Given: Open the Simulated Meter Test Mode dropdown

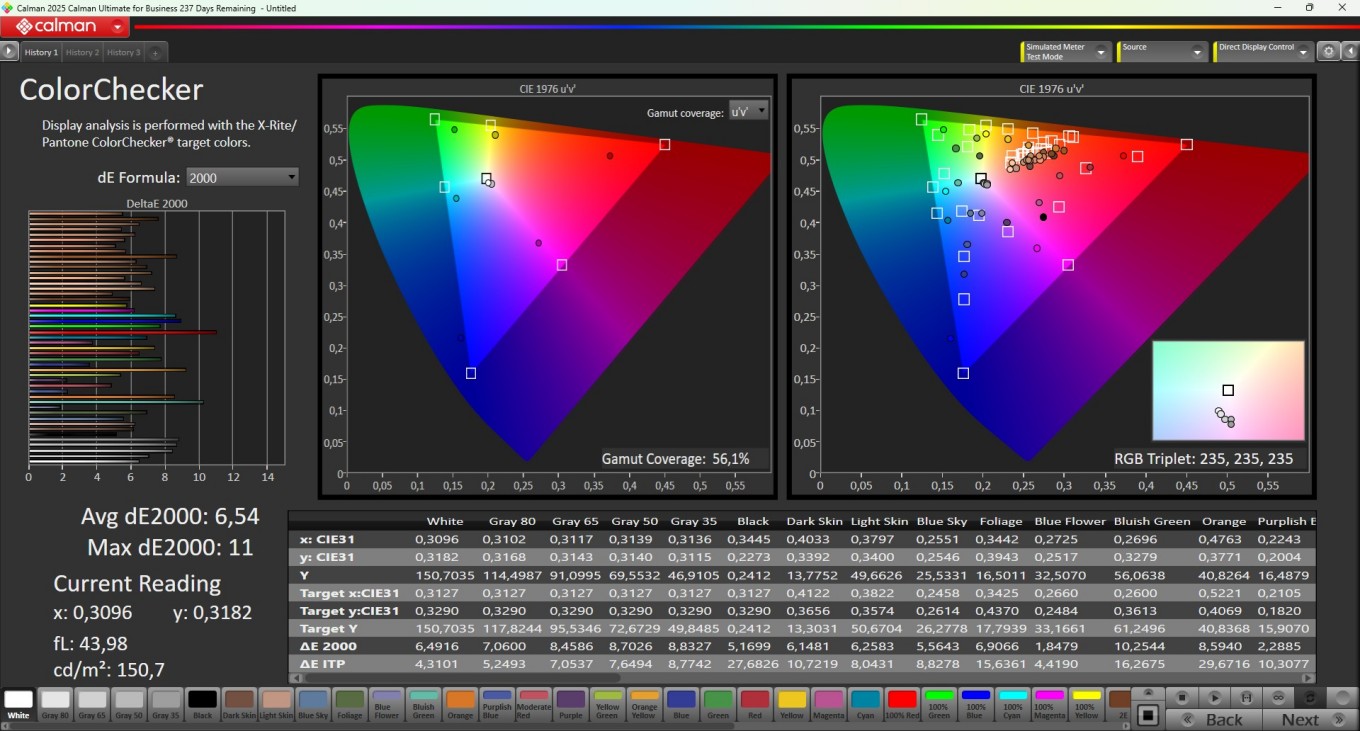Looking at the screenshot, I should 1066,51.
